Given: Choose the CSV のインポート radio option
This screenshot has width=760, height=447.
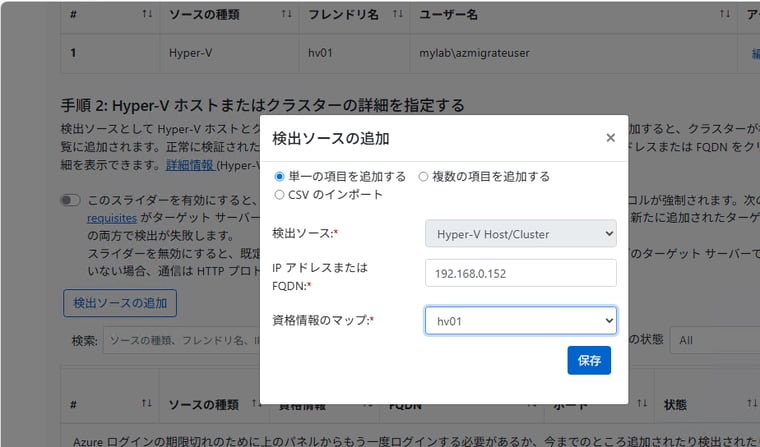Looking at the screenshot, I should [x=279, y=195].
